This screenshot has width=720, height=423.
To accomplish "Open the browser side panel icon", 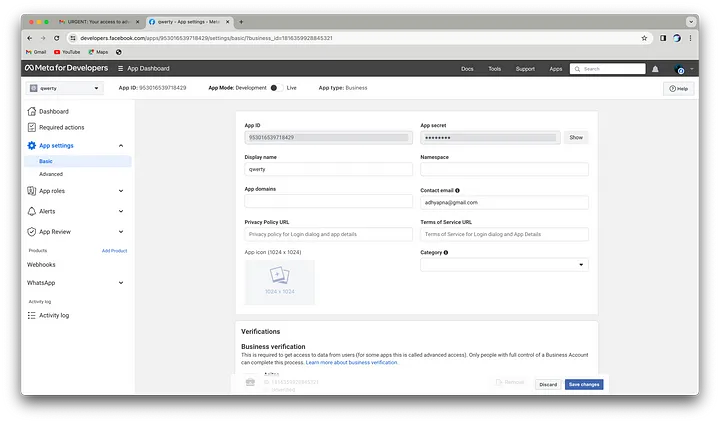I will (663, 38).
